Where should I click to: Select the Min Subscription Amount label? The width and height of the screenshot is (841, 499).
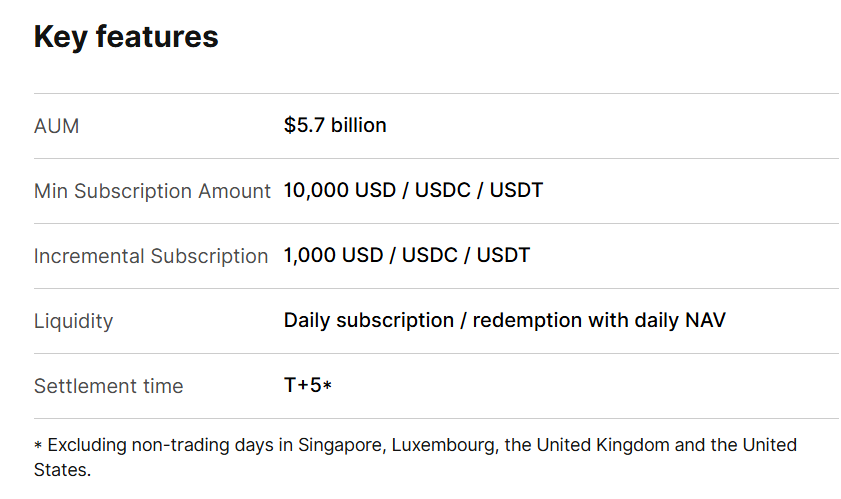click(152, 191)
